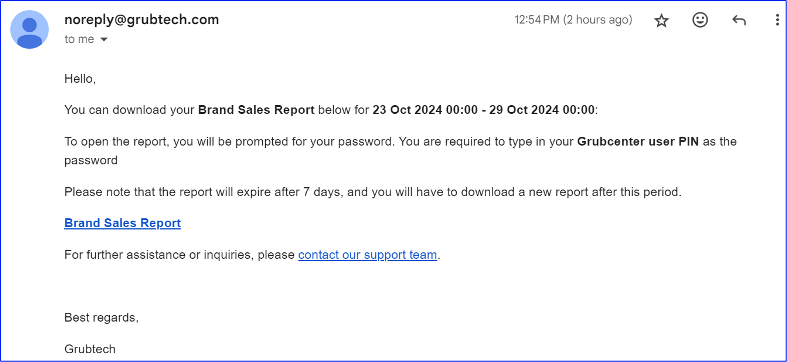The image size is (787, 362).
Task: Reply using the arrow icon
Action: (739, 20)
